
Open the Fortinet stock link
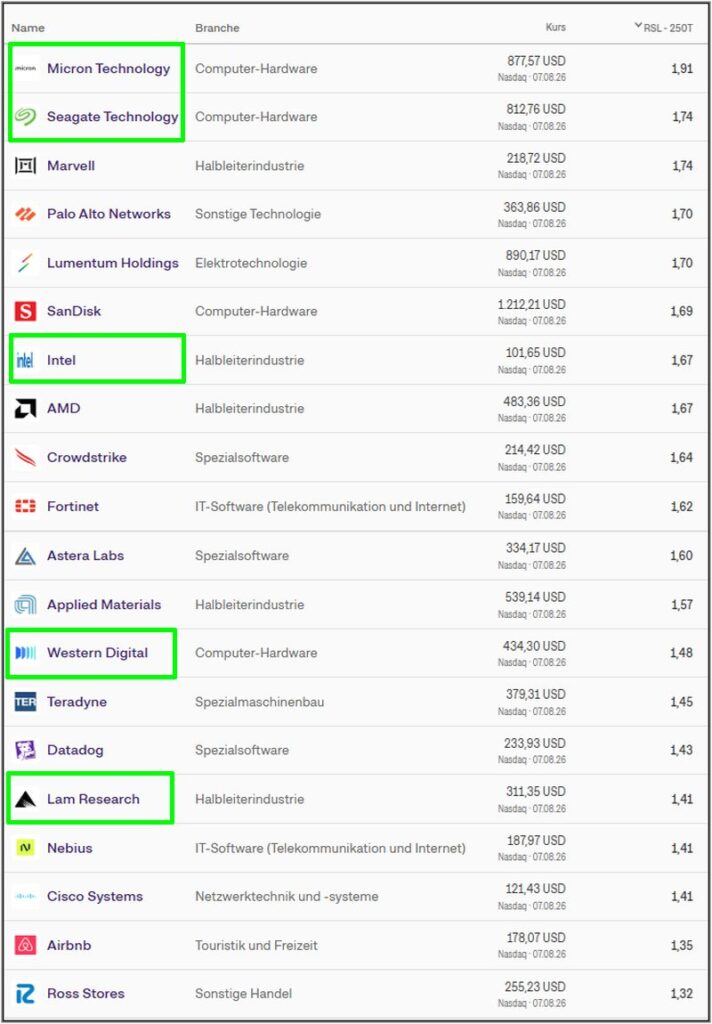pyautogui.click(x=73, y=506)
